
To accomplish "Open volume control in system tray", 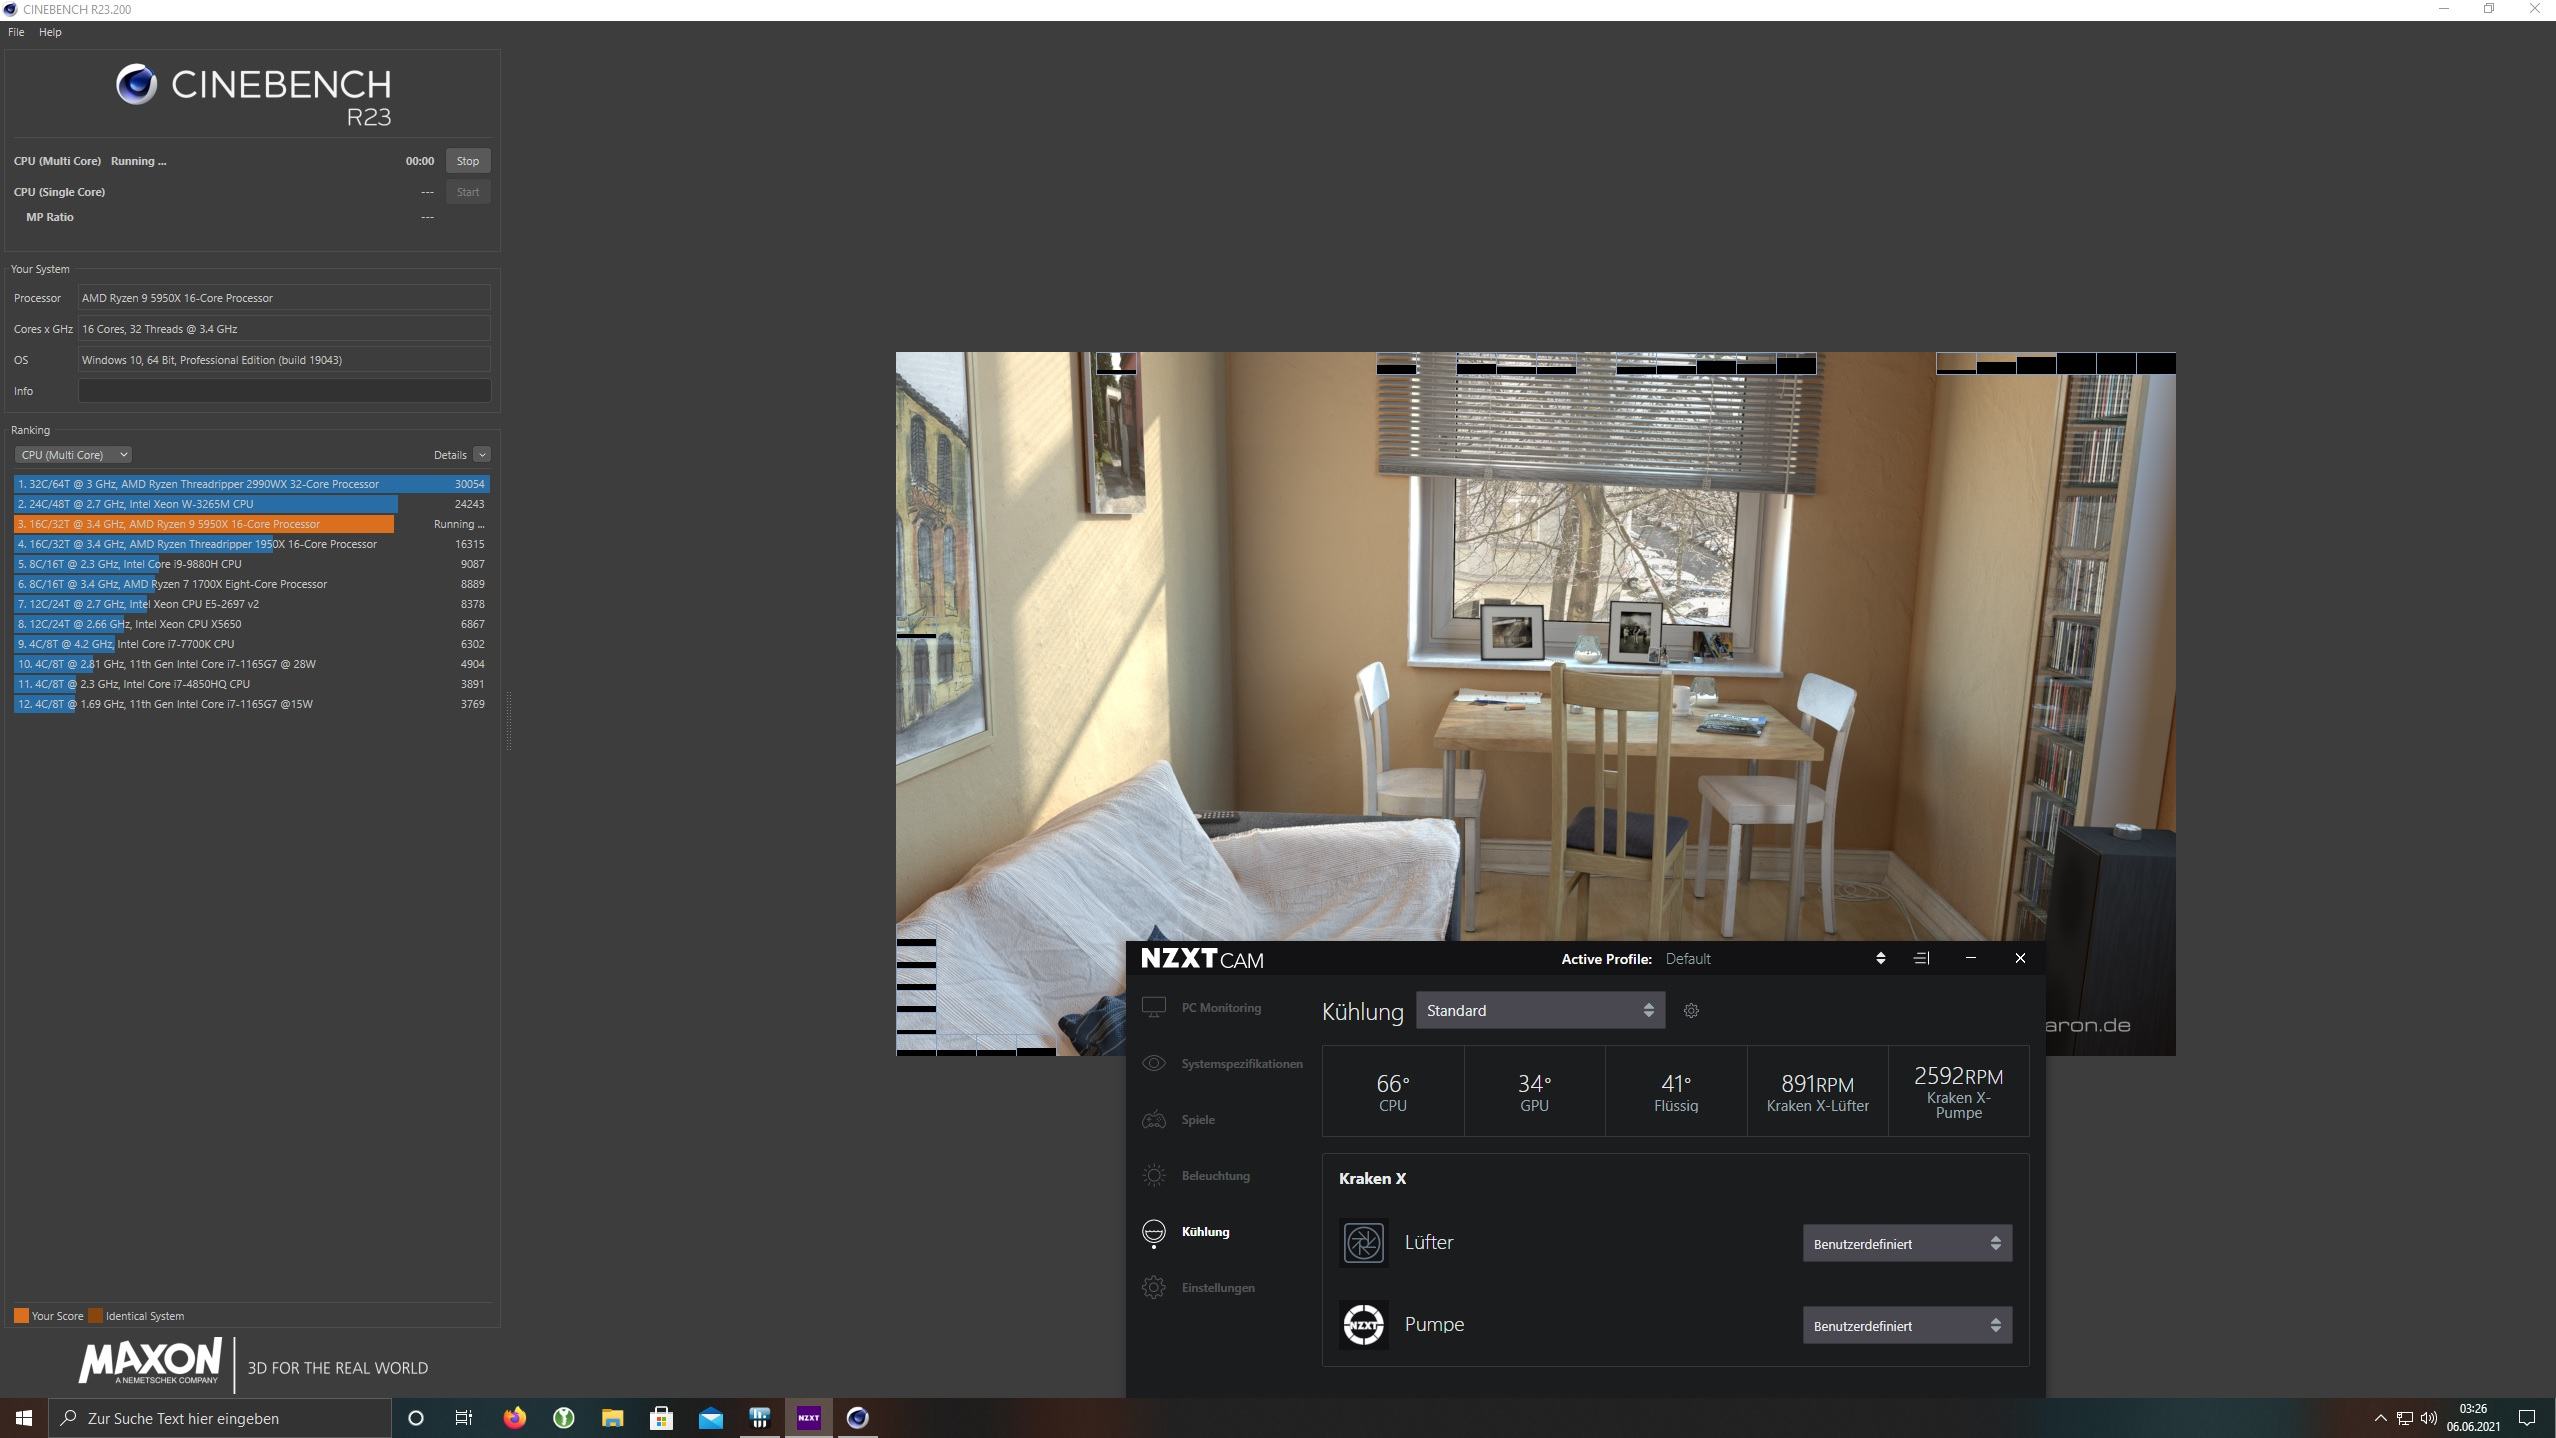I will pyautogui.click(x=2428, y=1418).
